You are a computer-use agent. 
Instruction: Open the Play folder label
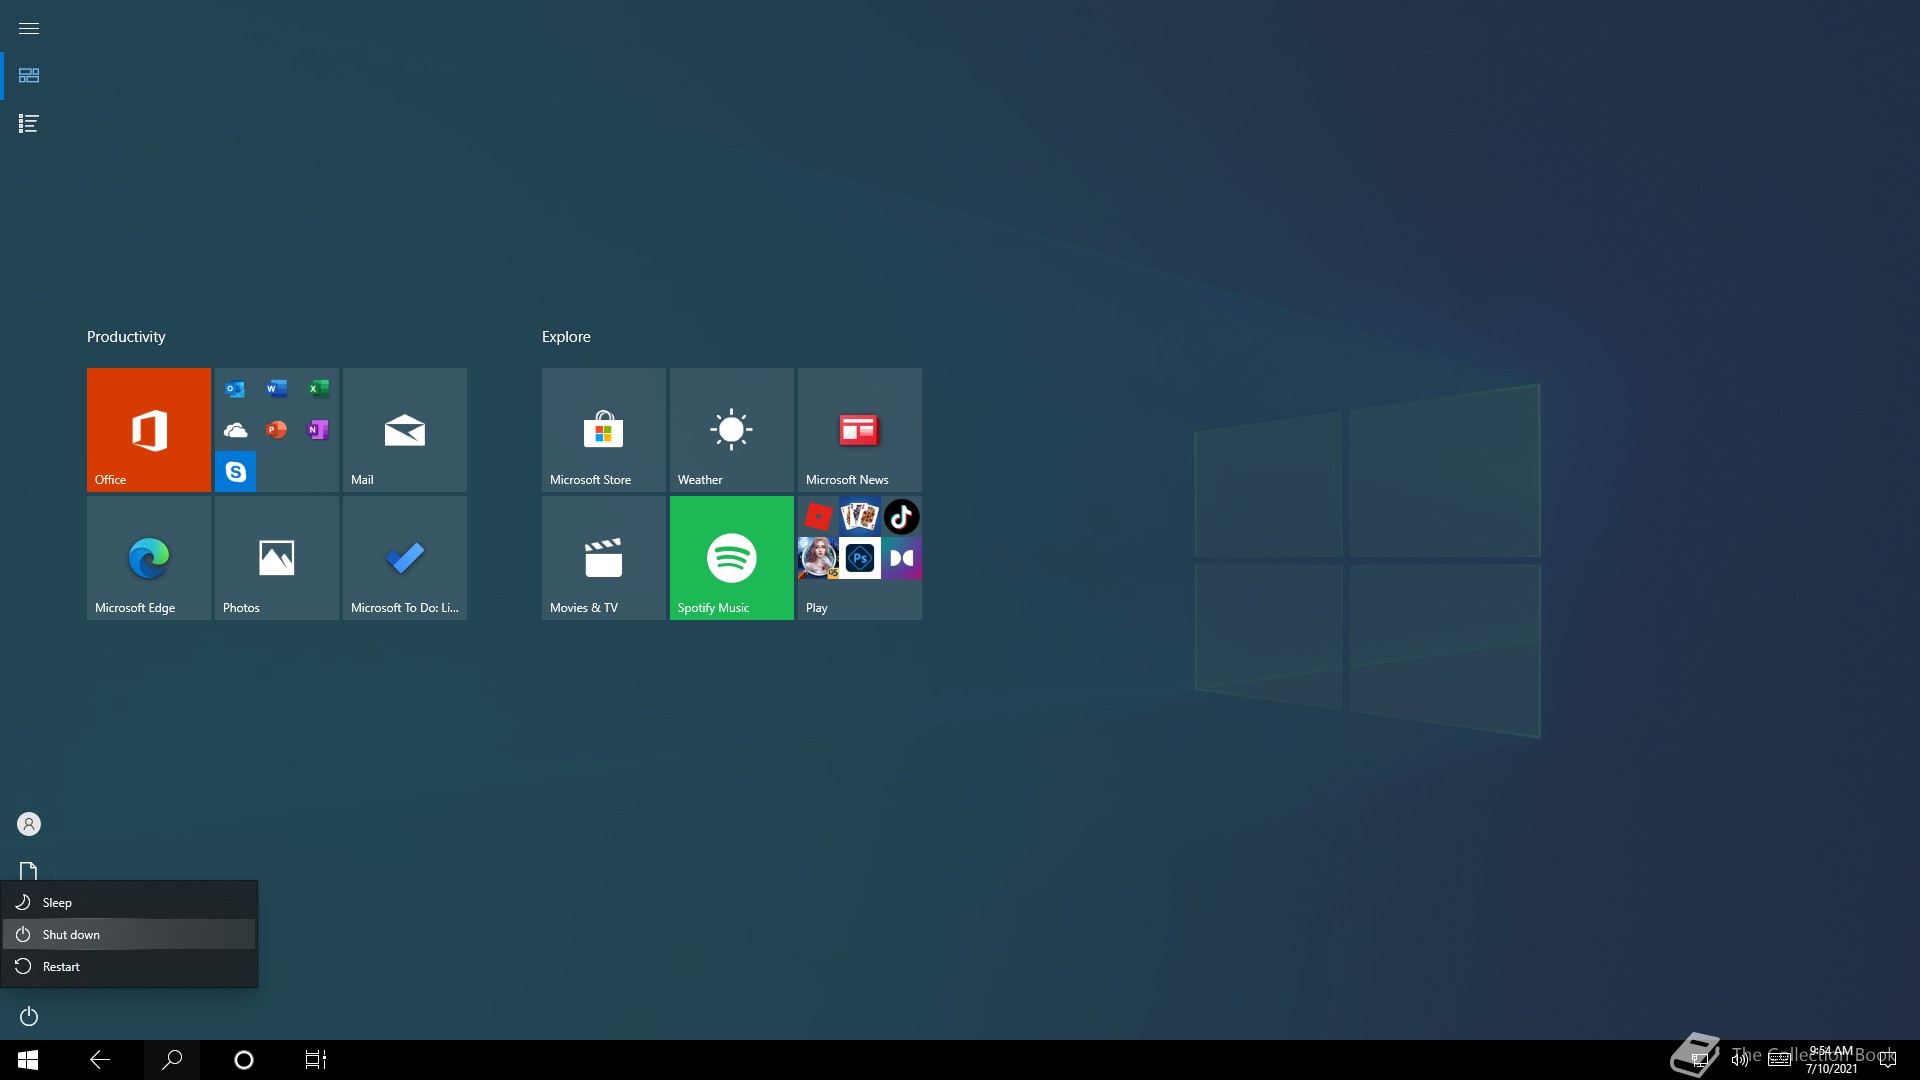click(817, 608)
